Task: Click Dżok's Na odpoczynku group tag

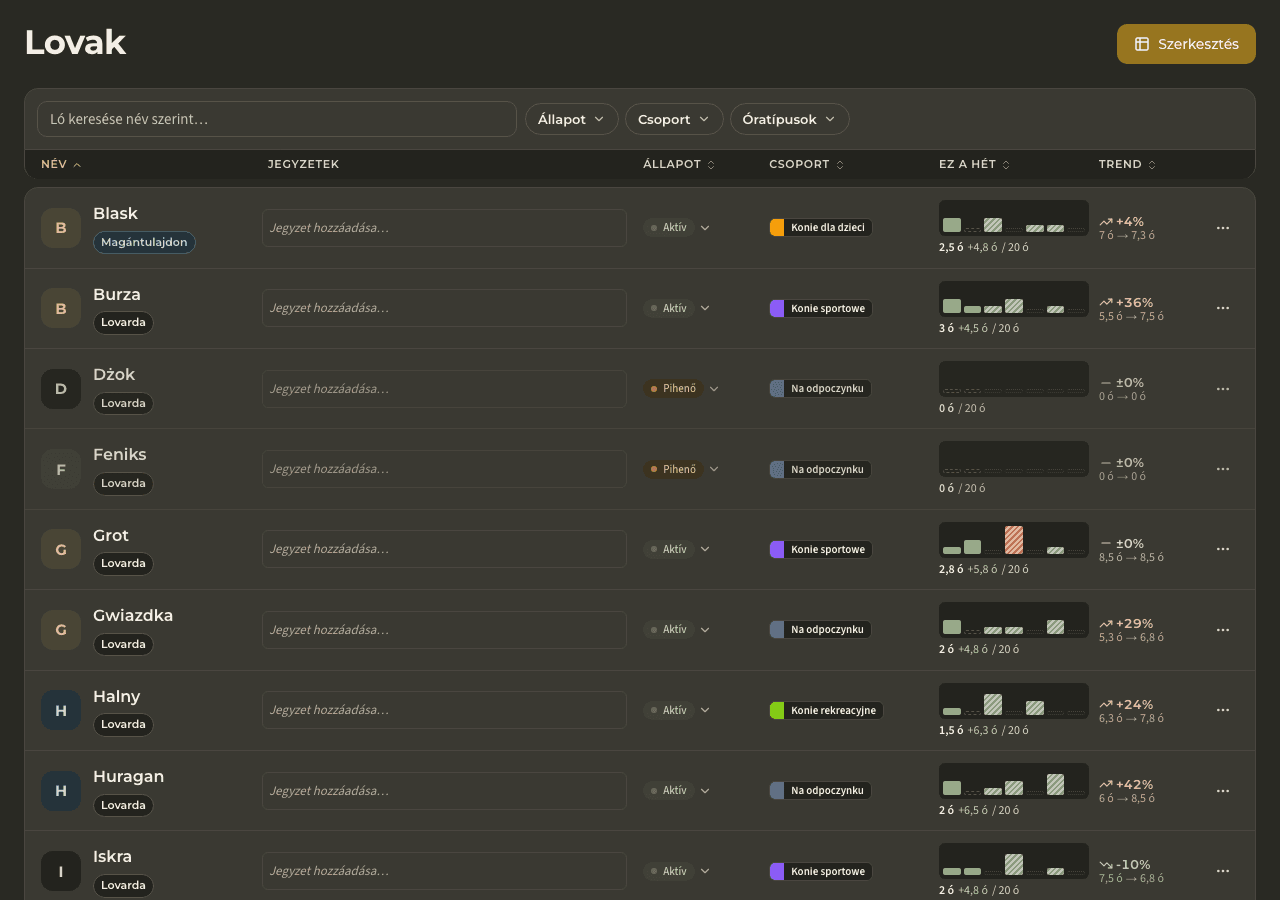Action: point(820,389)
